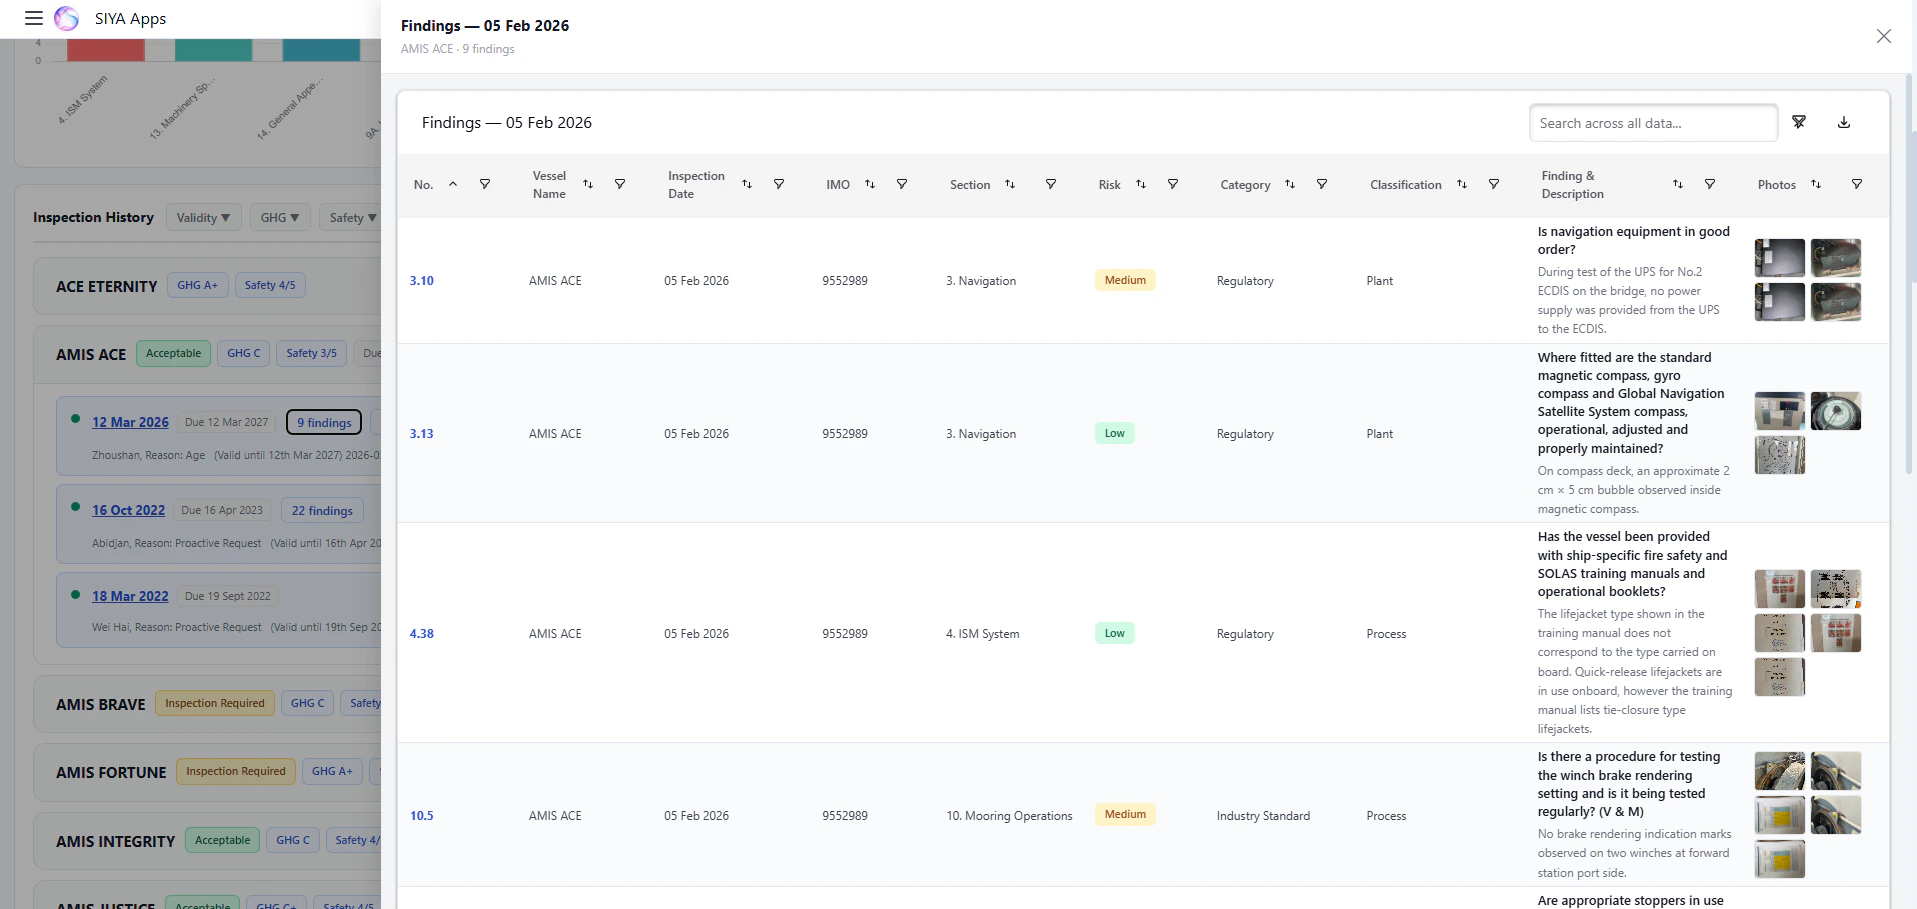
Task: Filter the Risk column
Action: point(1173,184)
